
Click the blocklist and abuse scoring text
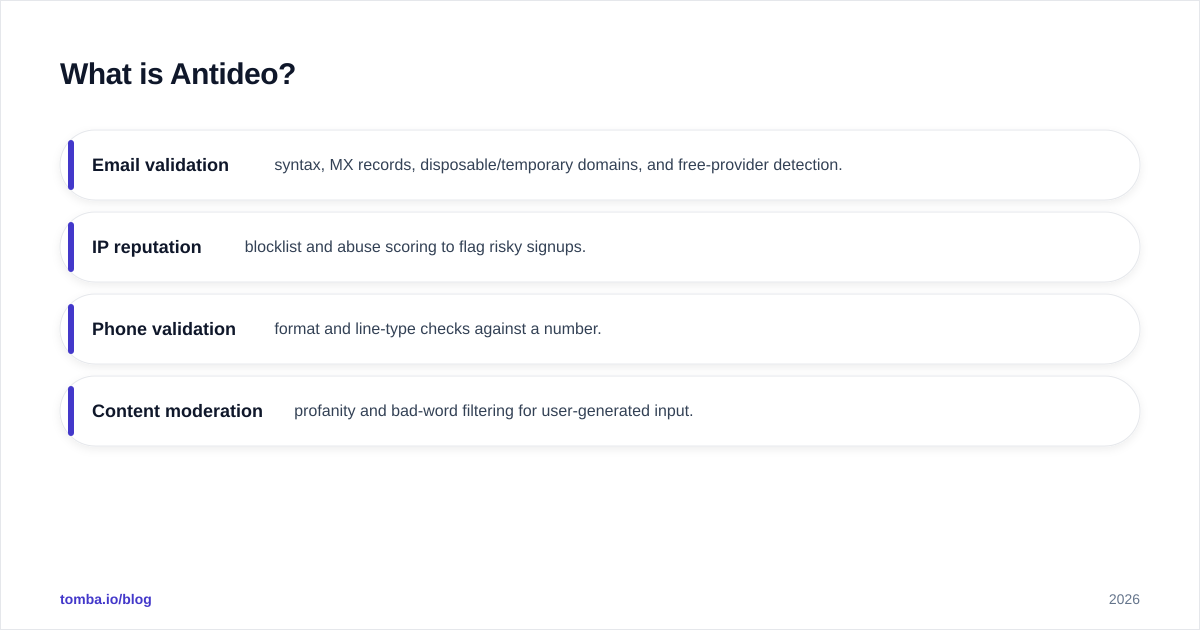(415, 247)
